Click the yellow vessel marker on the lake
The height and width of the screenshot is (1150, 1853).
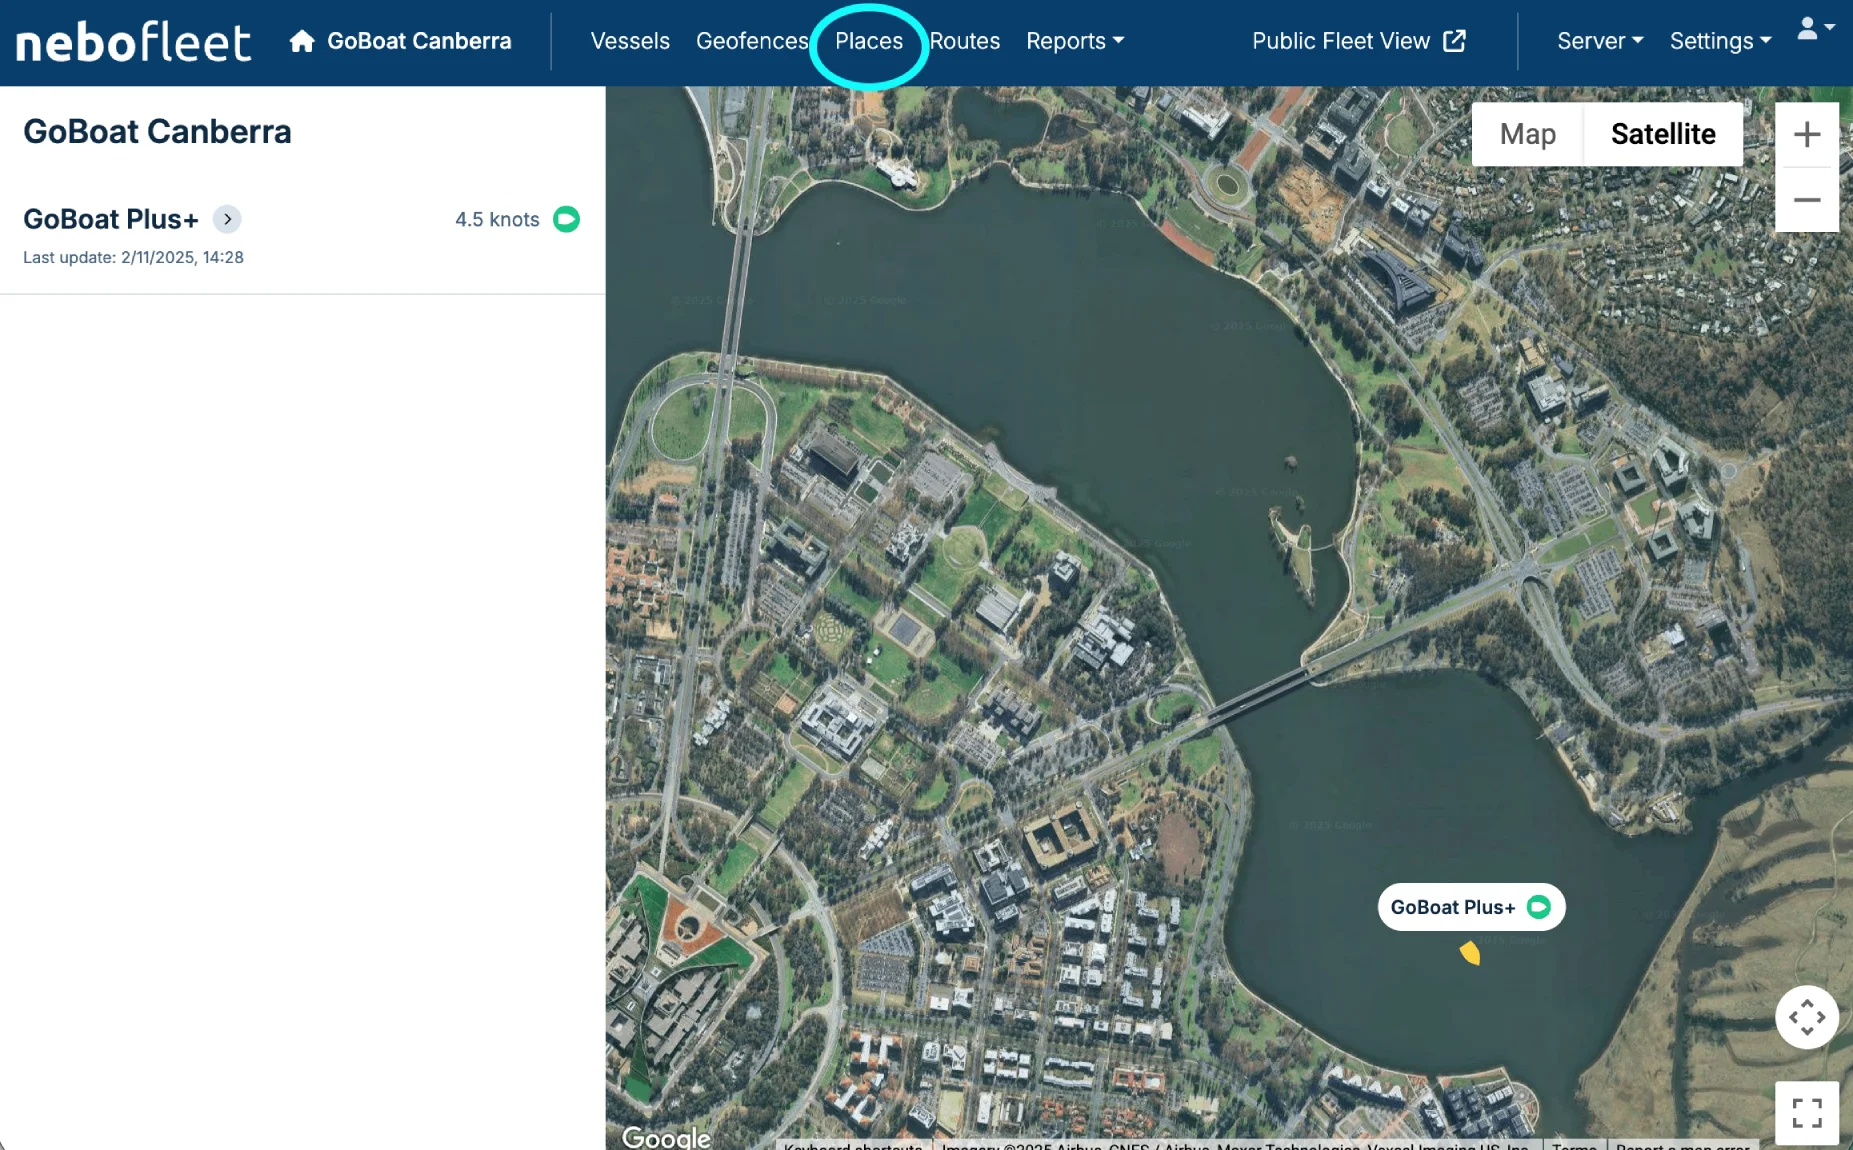click(1470, 953)
